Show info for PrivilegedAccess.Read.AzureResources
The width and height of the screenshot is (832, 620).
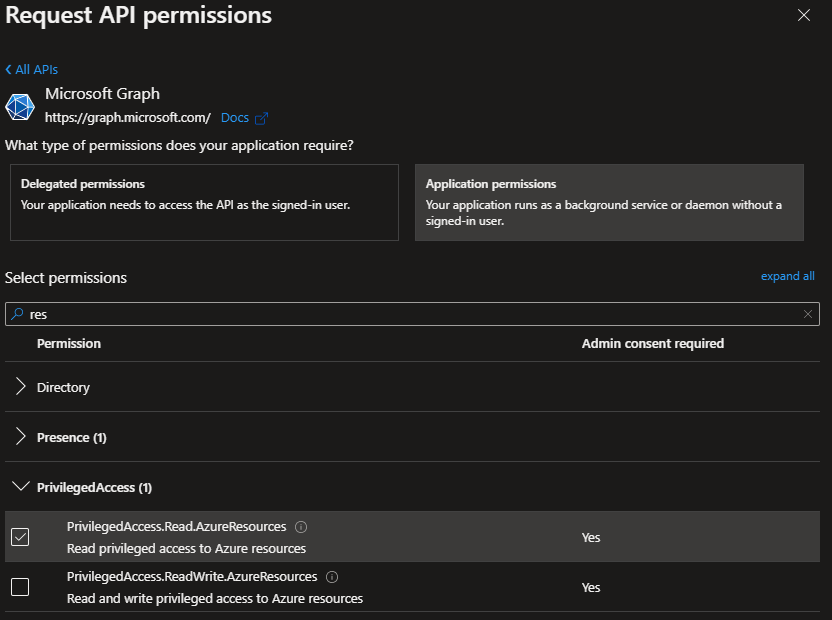(301, 527)
